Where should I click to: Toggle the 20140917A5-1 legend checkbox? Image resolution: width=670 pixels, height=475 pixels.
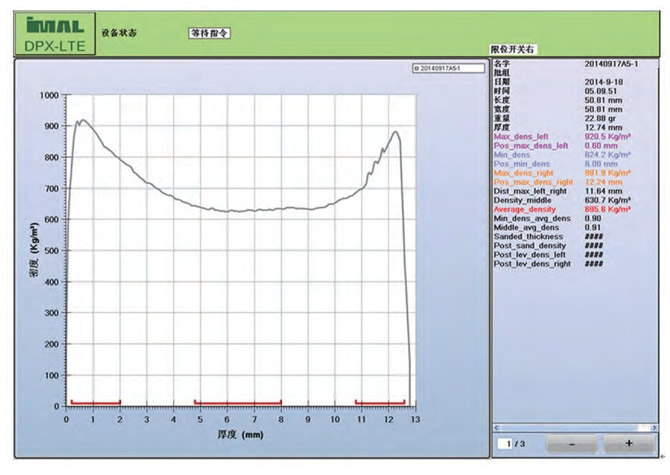point(416,68)
